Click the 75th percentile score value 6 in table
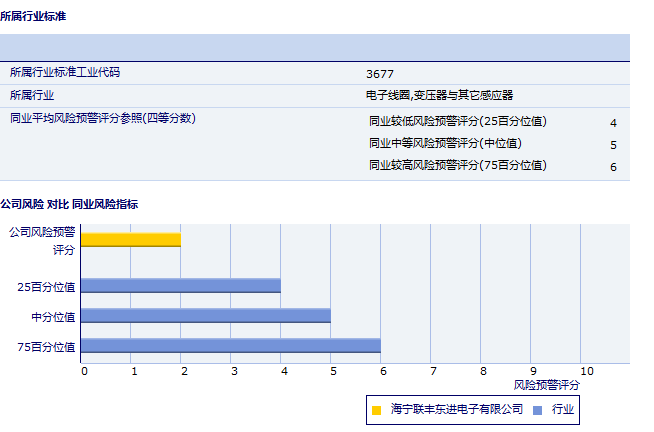 click(613, 167)
